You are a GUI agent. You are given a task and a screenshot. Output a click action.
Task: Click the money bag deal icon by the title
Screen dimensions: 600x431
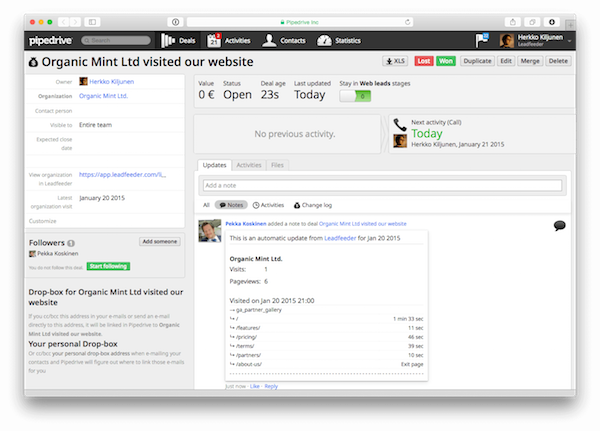coord(33,62)
